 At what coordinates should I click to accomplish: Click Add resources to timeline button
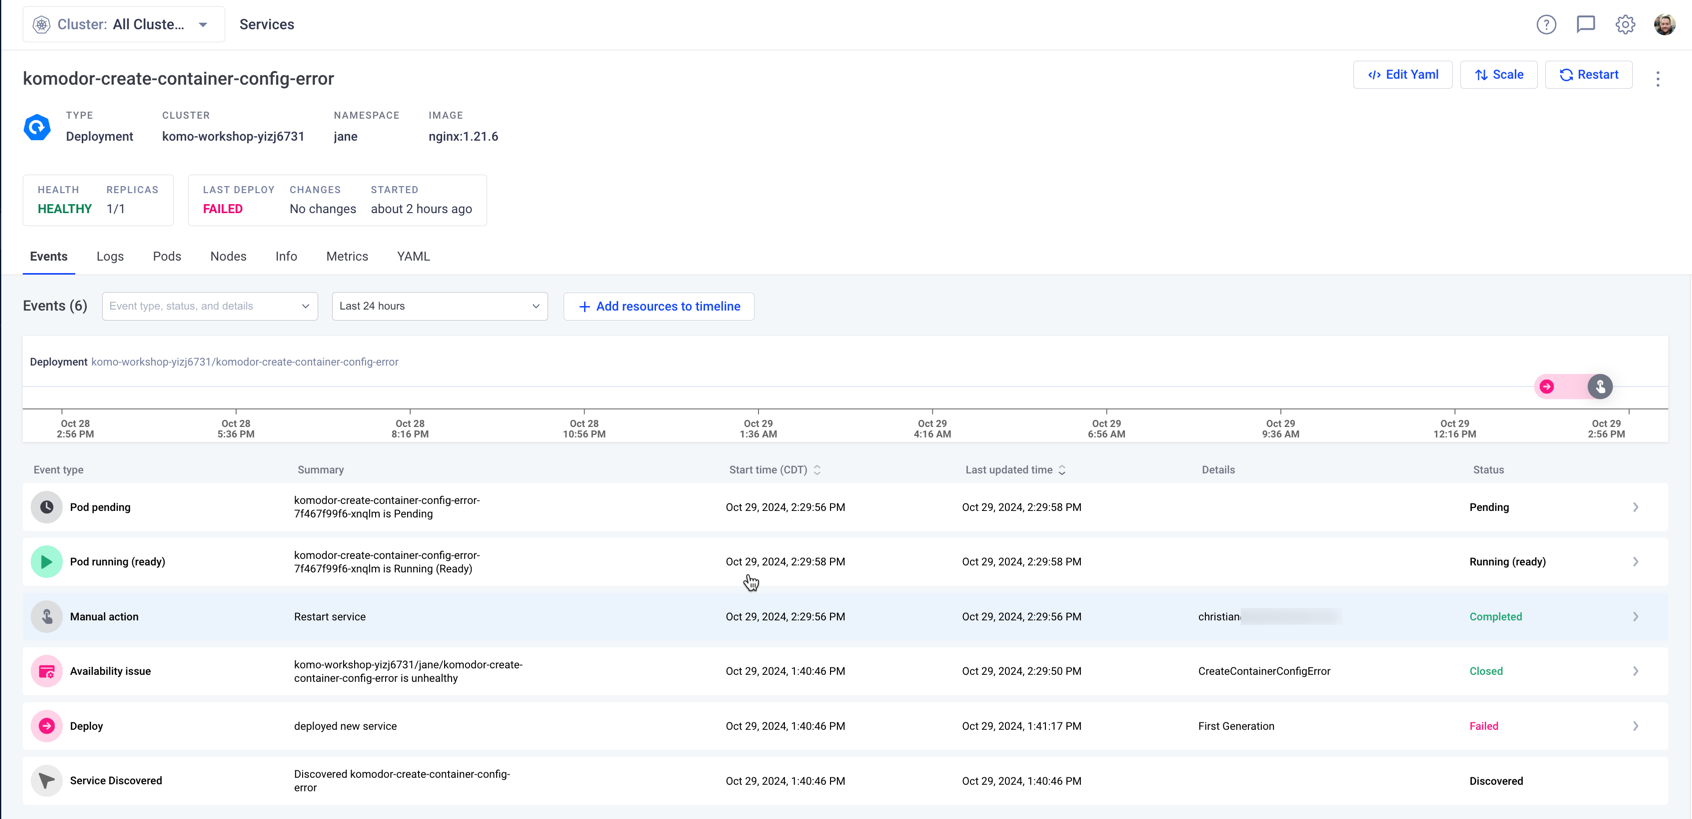click(x=659, y=307)
